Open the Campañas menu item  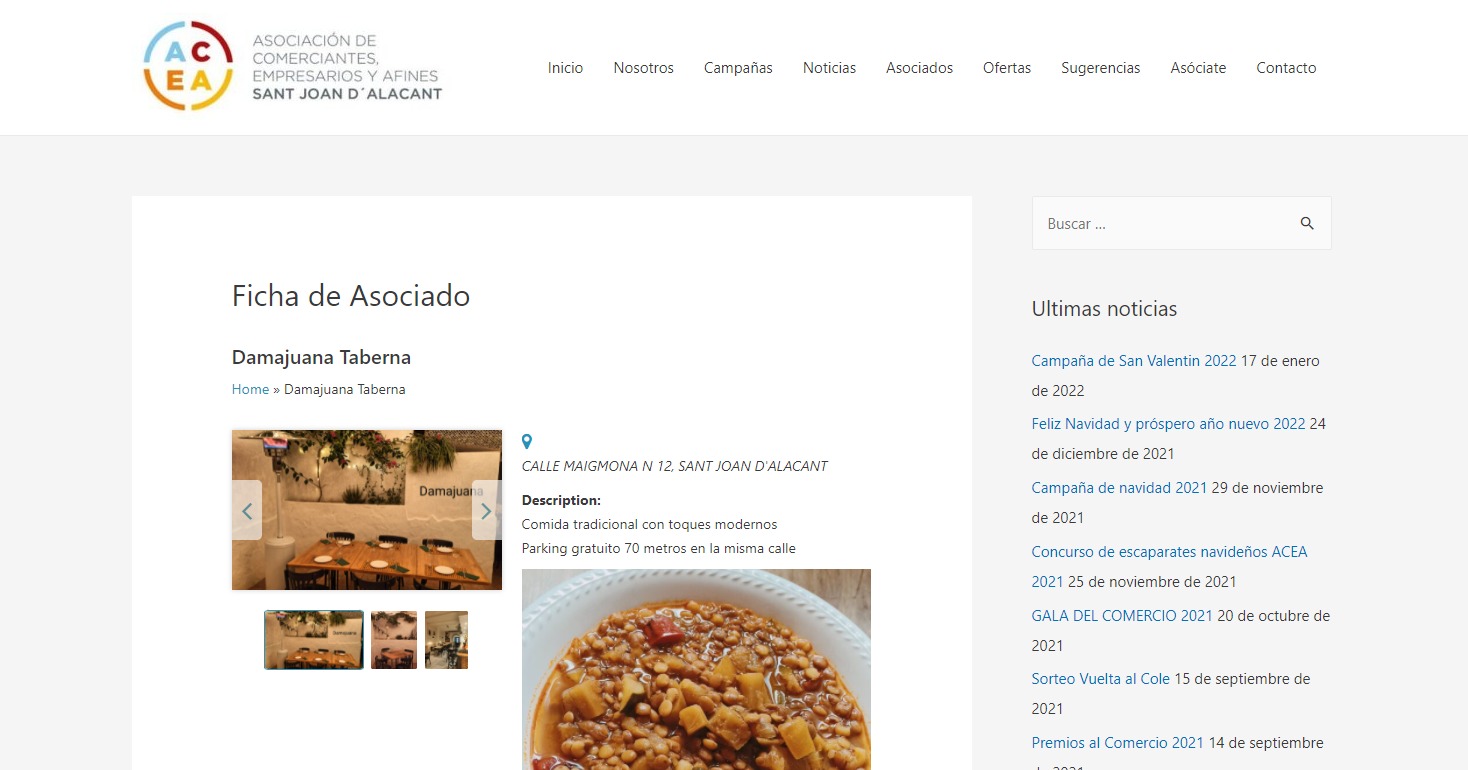pos(738,68)
